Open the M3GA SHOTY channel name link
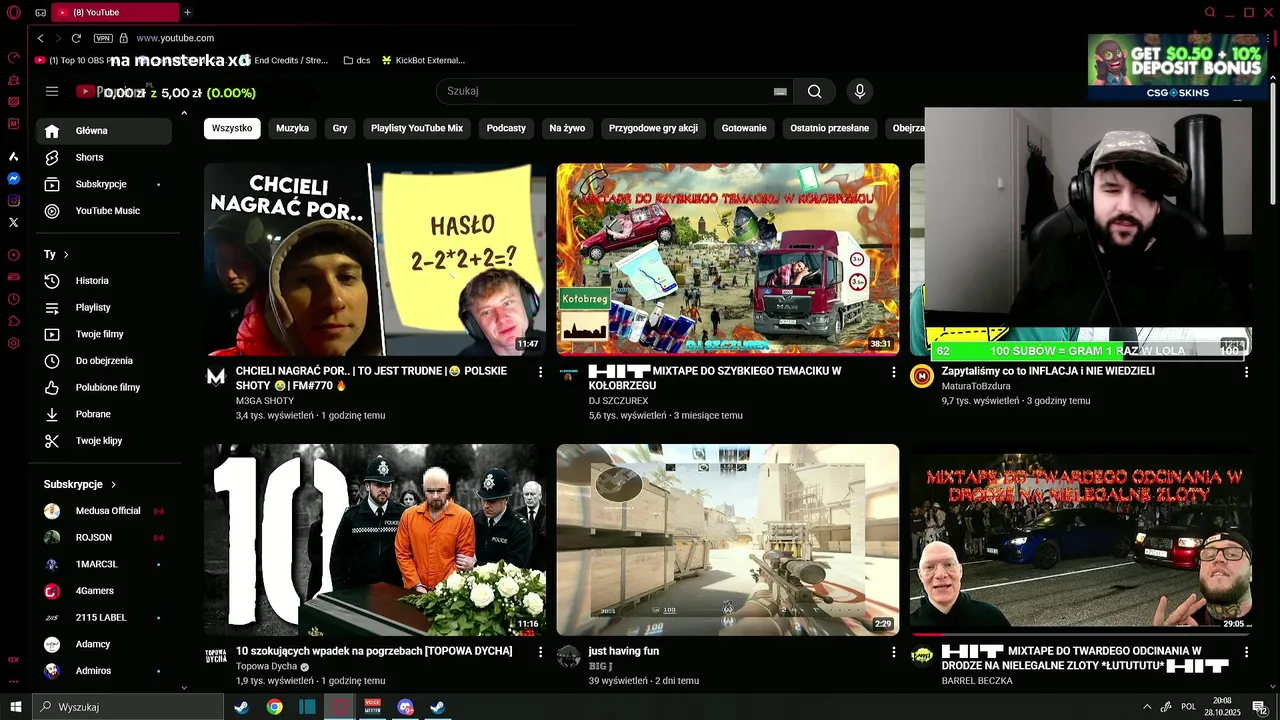 point(265,401)
